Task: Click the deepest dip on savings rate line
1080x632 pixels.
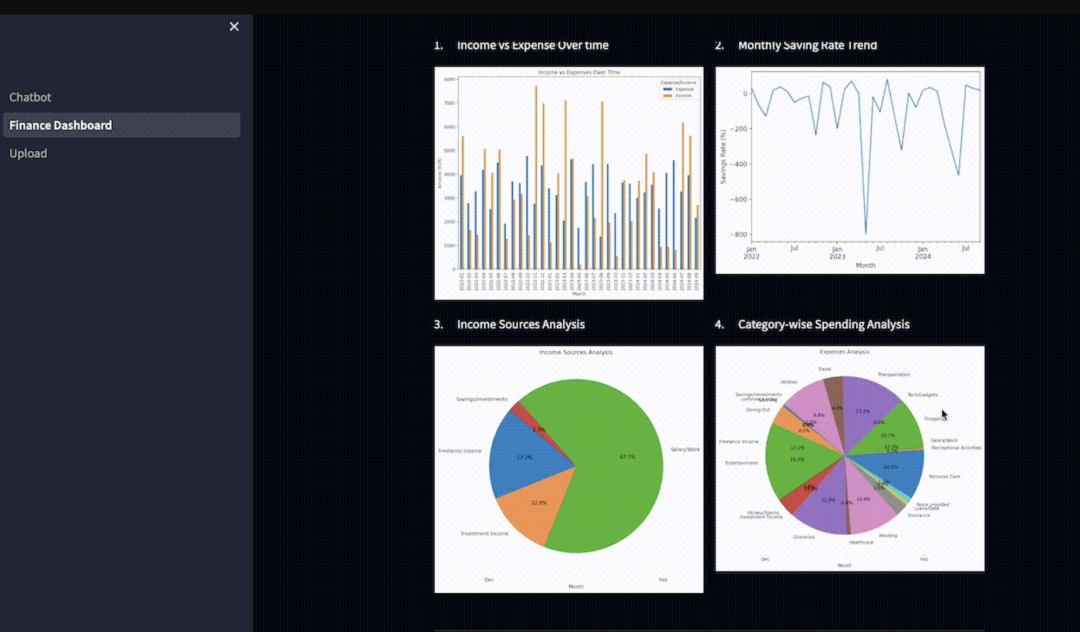Action: point(866,232)
